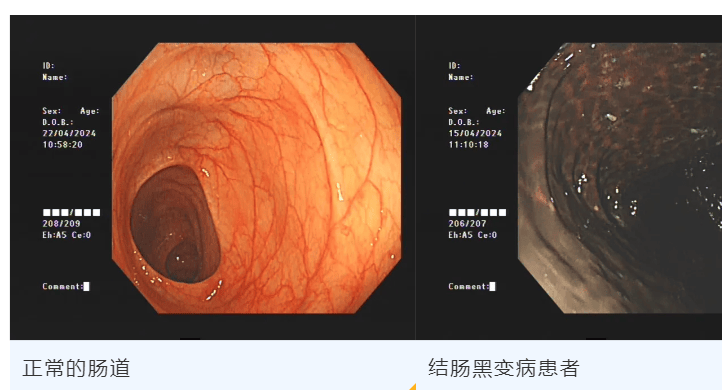Select frame counter 208/209
The height and width of the screenshot is (390, 722).
click(x=61, y=224)
